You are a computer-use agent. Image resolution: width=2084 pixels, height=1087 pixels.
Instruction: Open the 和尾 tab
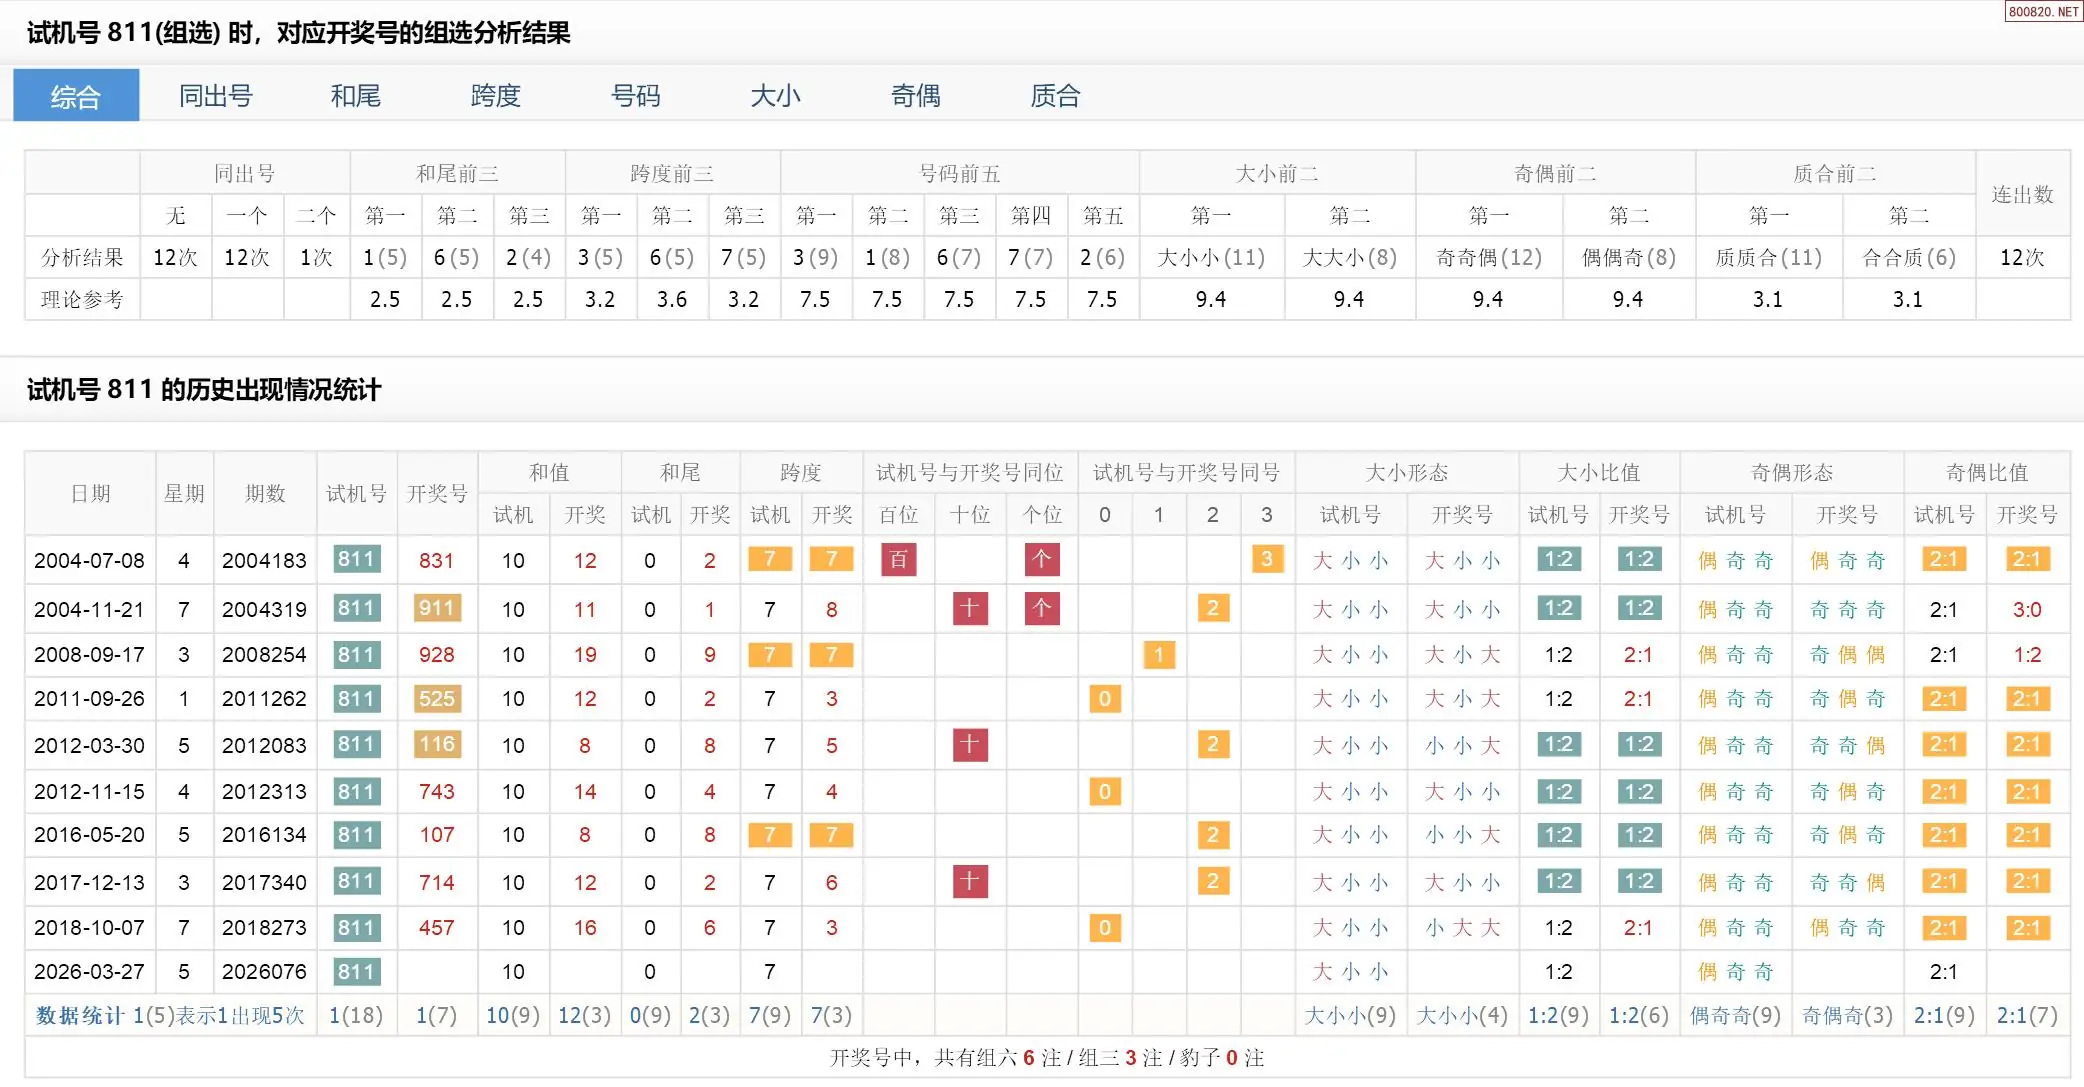coord(355,96)
